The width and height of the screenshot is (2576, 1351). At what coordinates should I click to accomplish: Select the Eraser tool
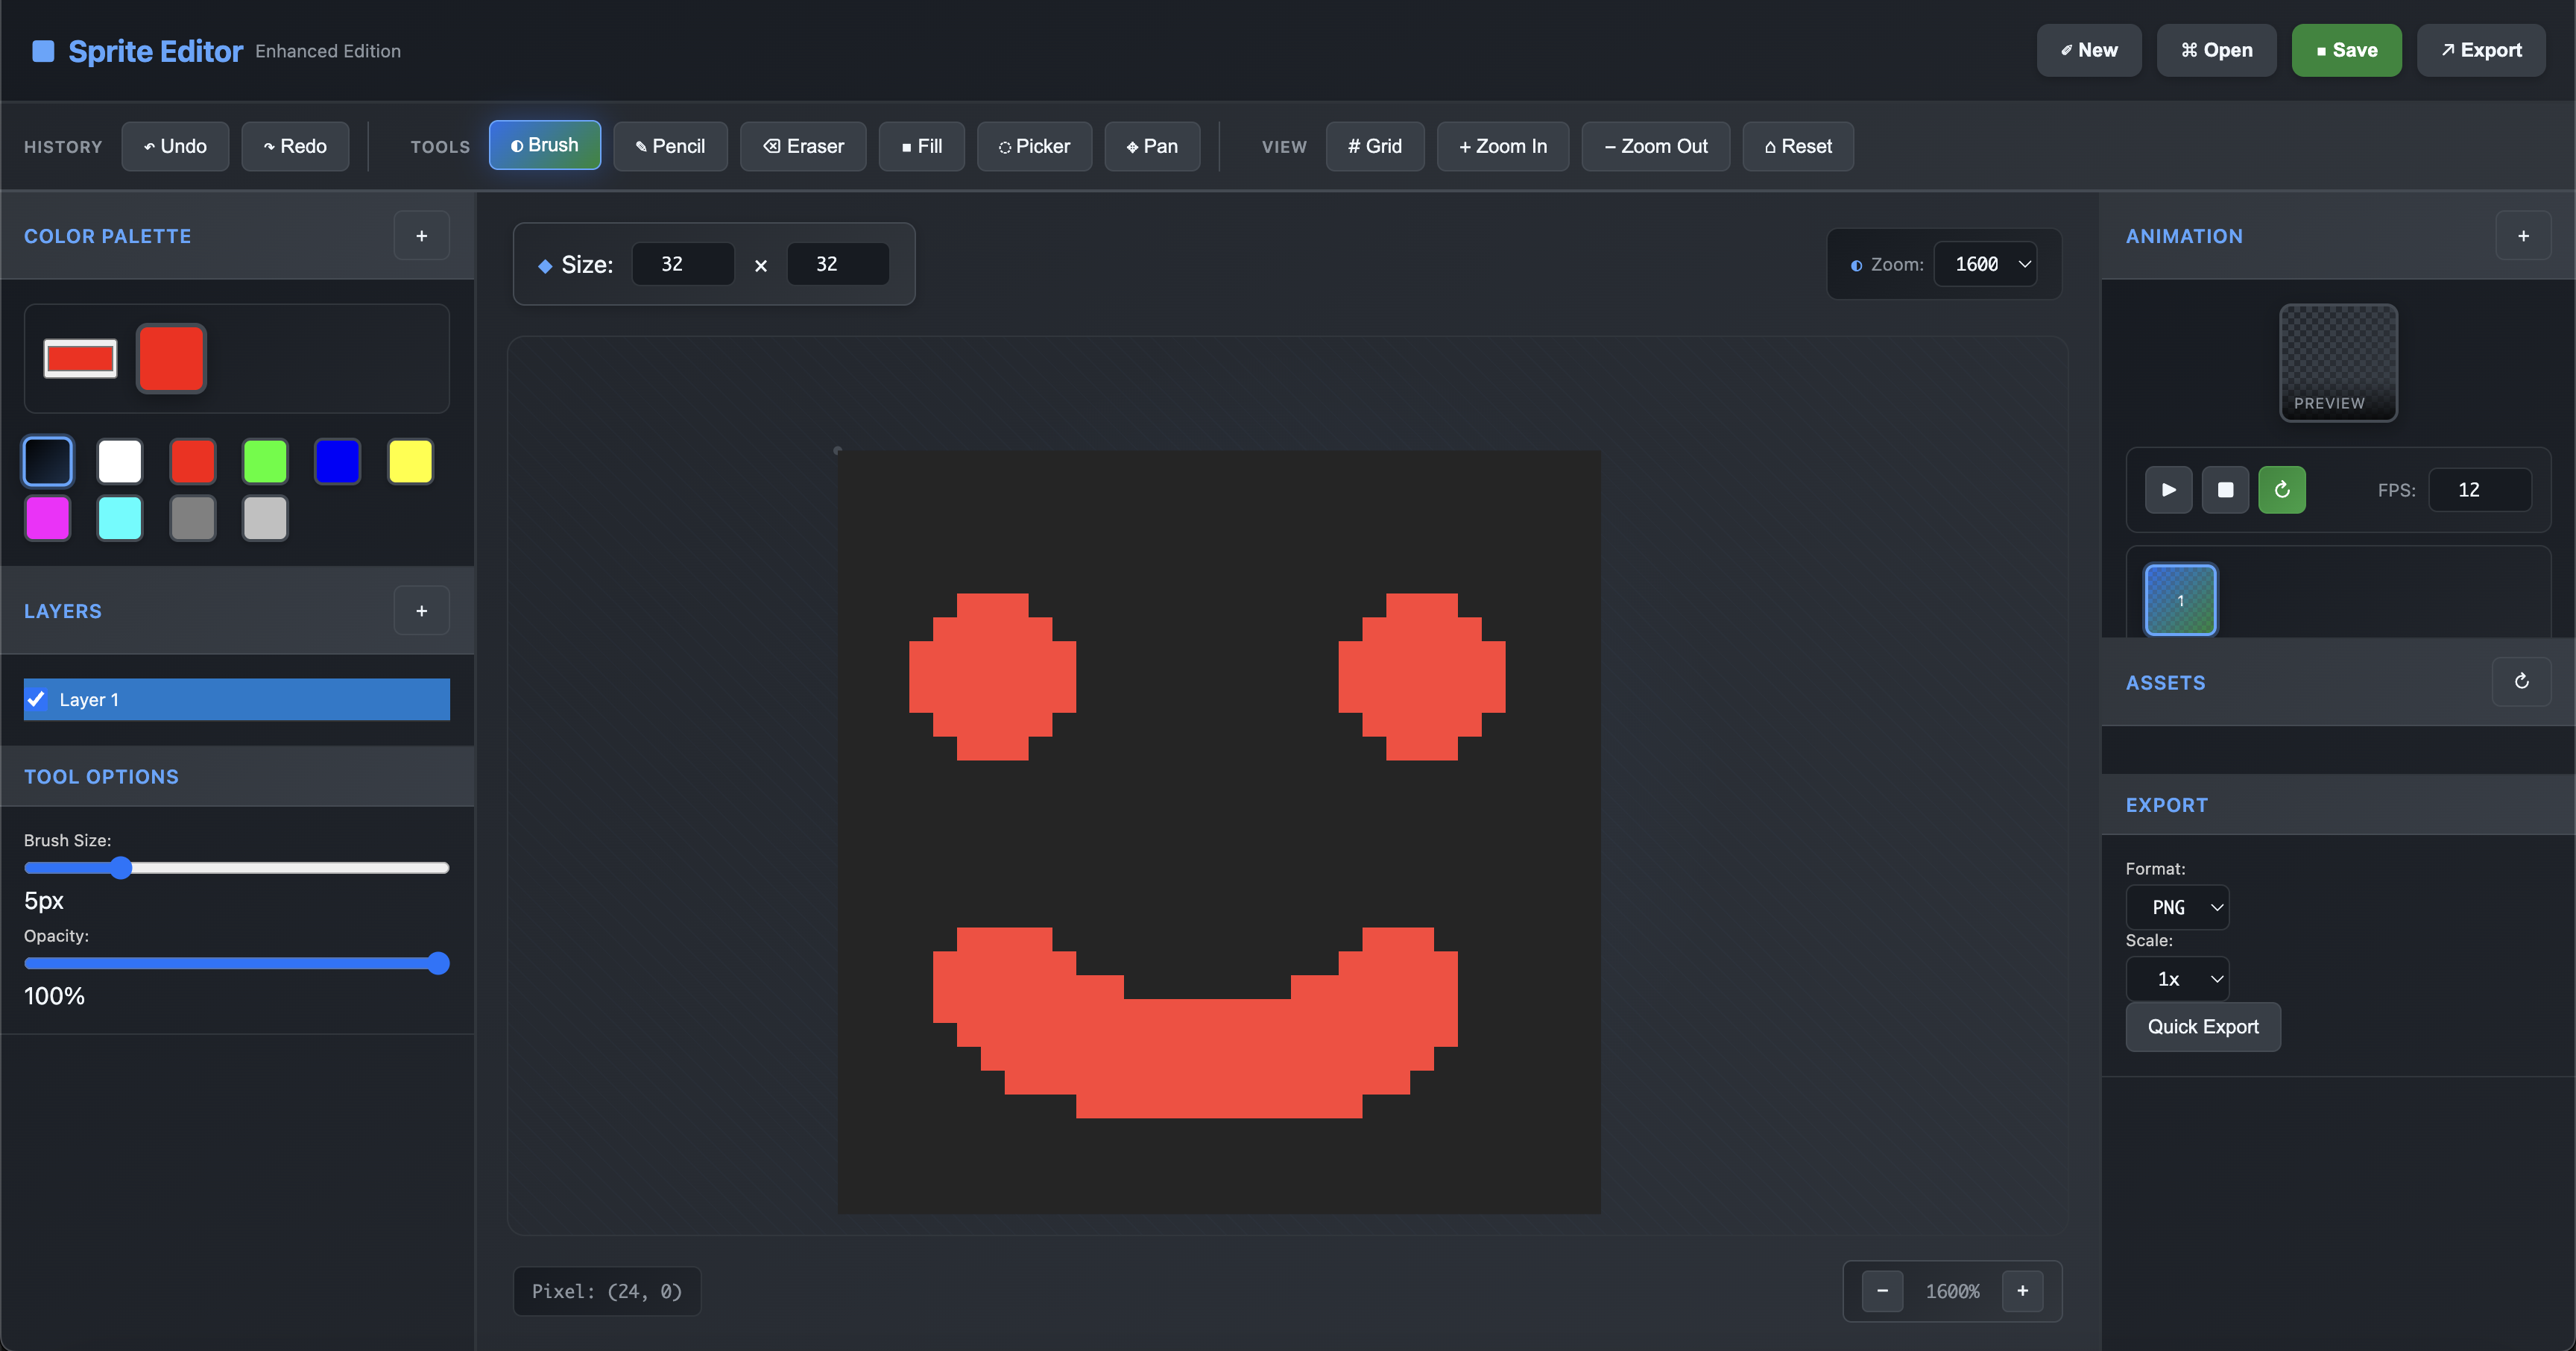[803, 146]
